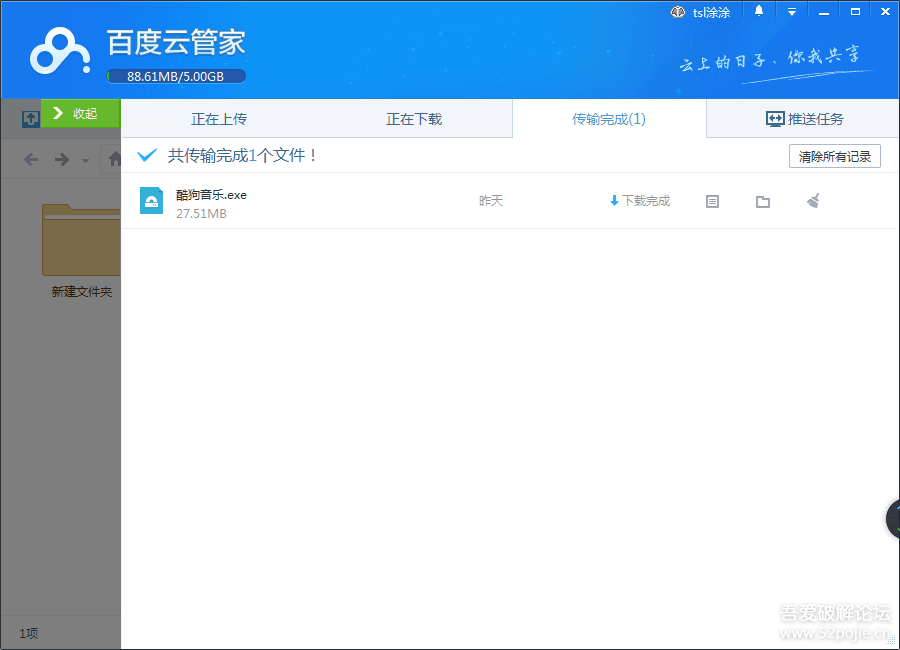Click the 下载完成 status label
This screenshot has width=900, height=650.
click(639, 200)
